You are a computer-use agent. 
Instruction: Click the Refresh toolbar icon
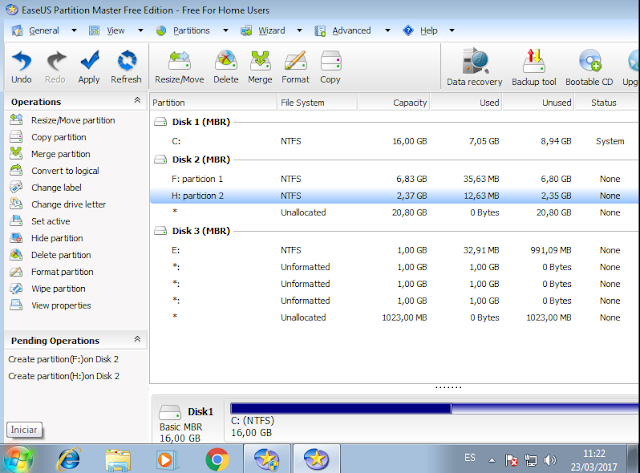(x=126, y=67)
